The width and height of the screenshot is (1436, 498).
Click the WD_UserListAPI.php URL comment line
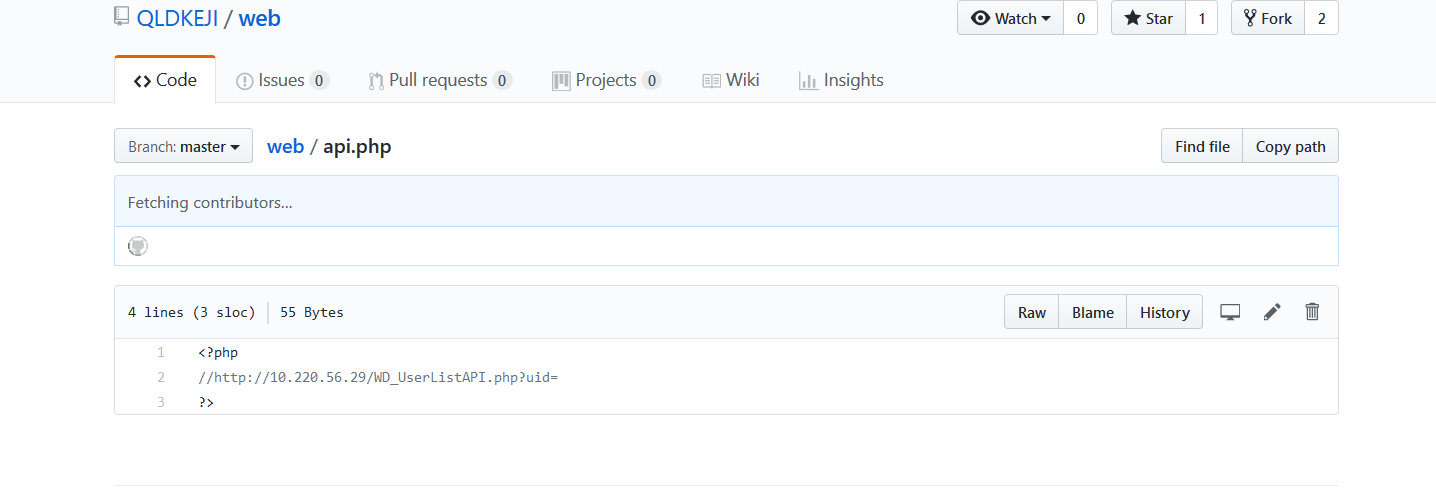tap(378, 377)
